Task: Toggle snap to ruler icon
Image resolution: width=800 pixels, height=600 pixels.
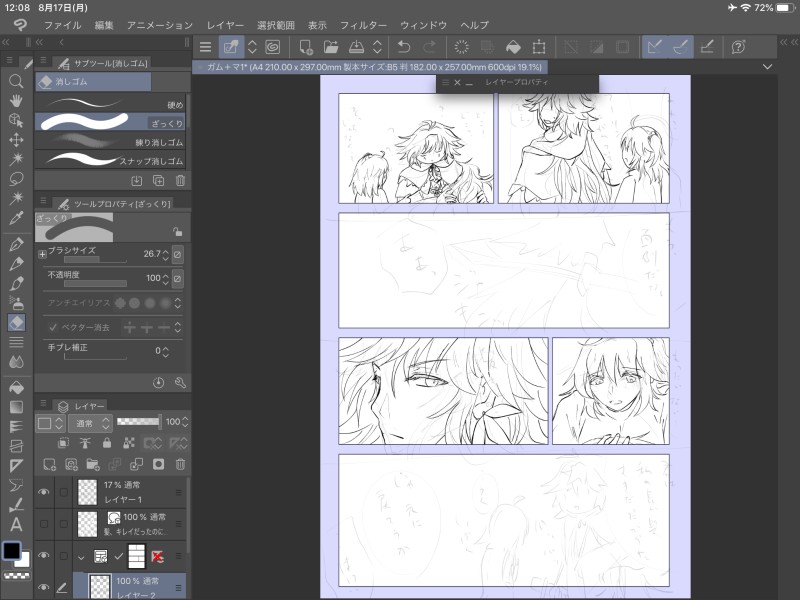Action: [655, 47]
